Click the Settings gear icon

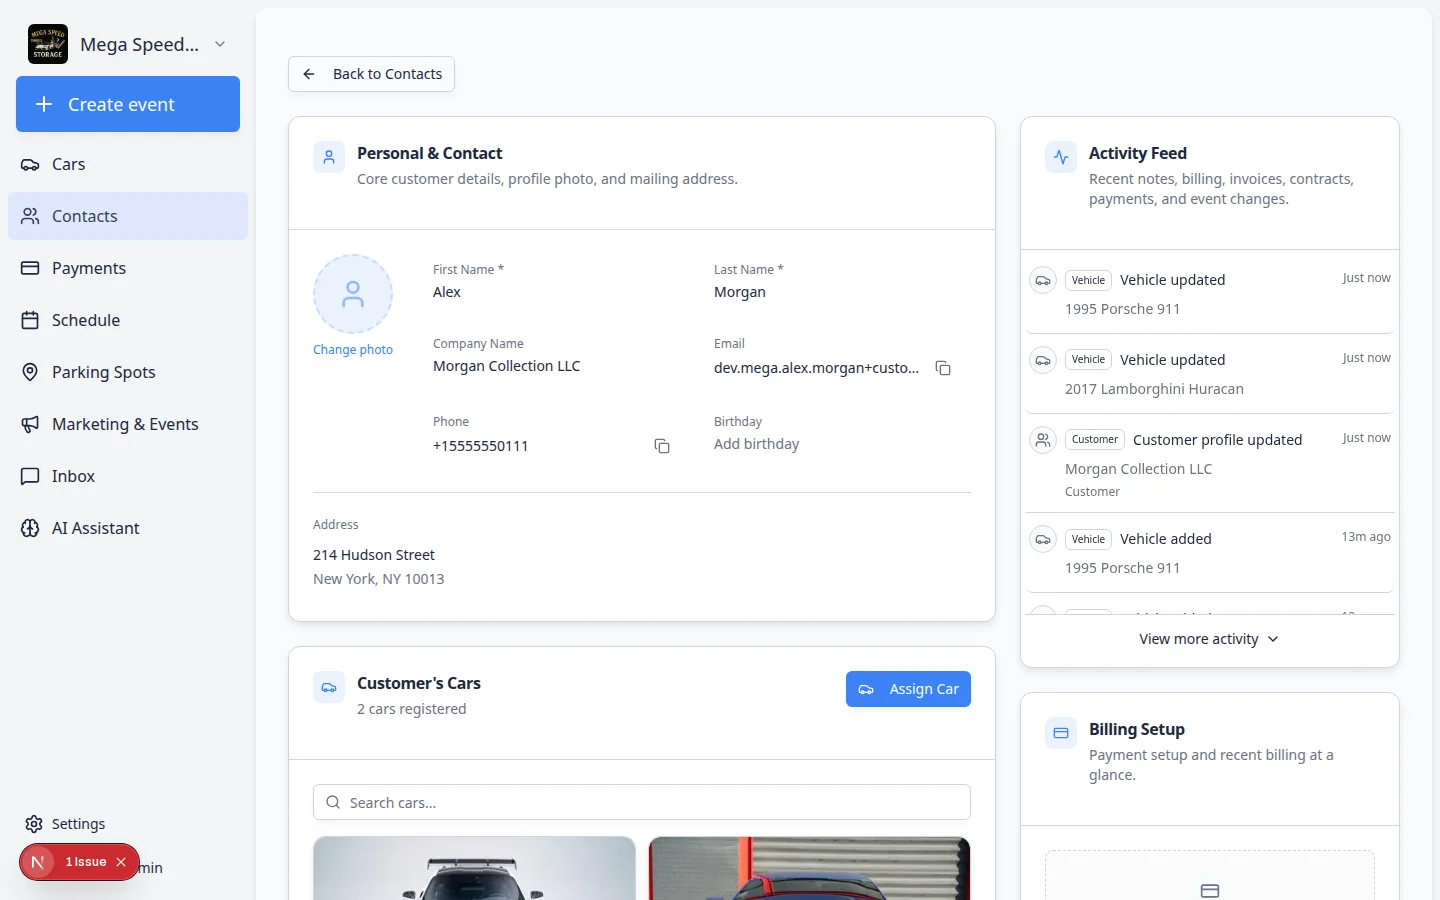[x=34, y=824]
